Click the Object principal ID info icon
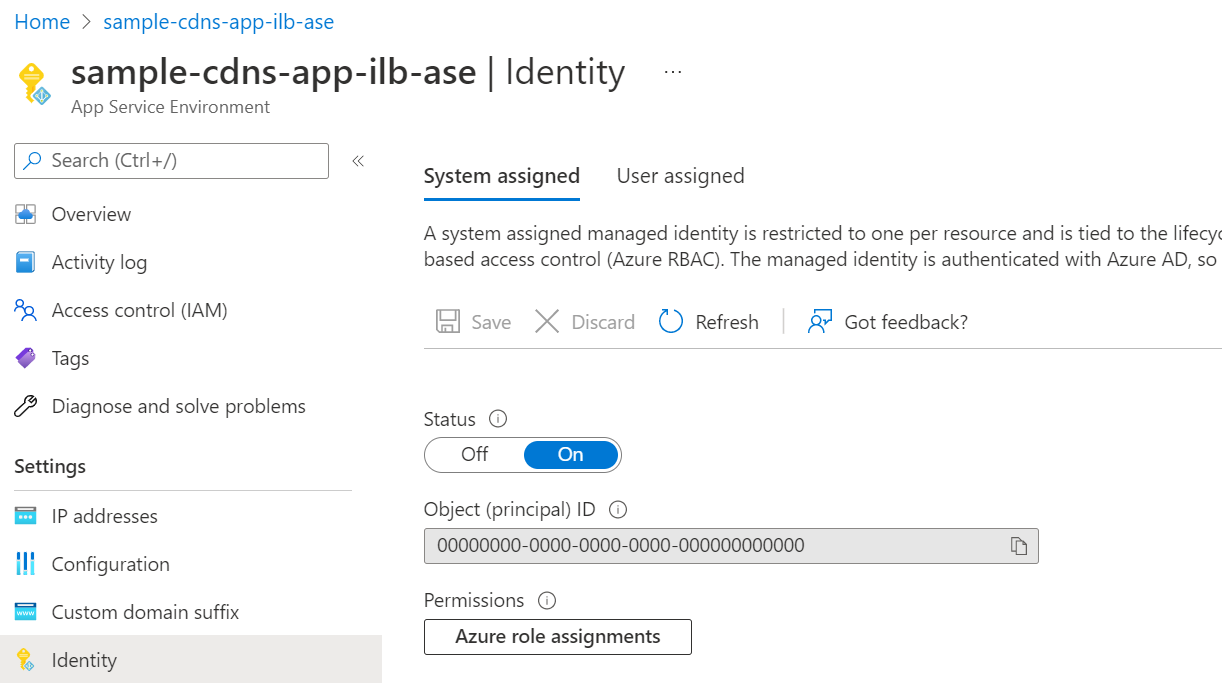This screenshot has width=1222, height=694. click(x=618, y=510)
